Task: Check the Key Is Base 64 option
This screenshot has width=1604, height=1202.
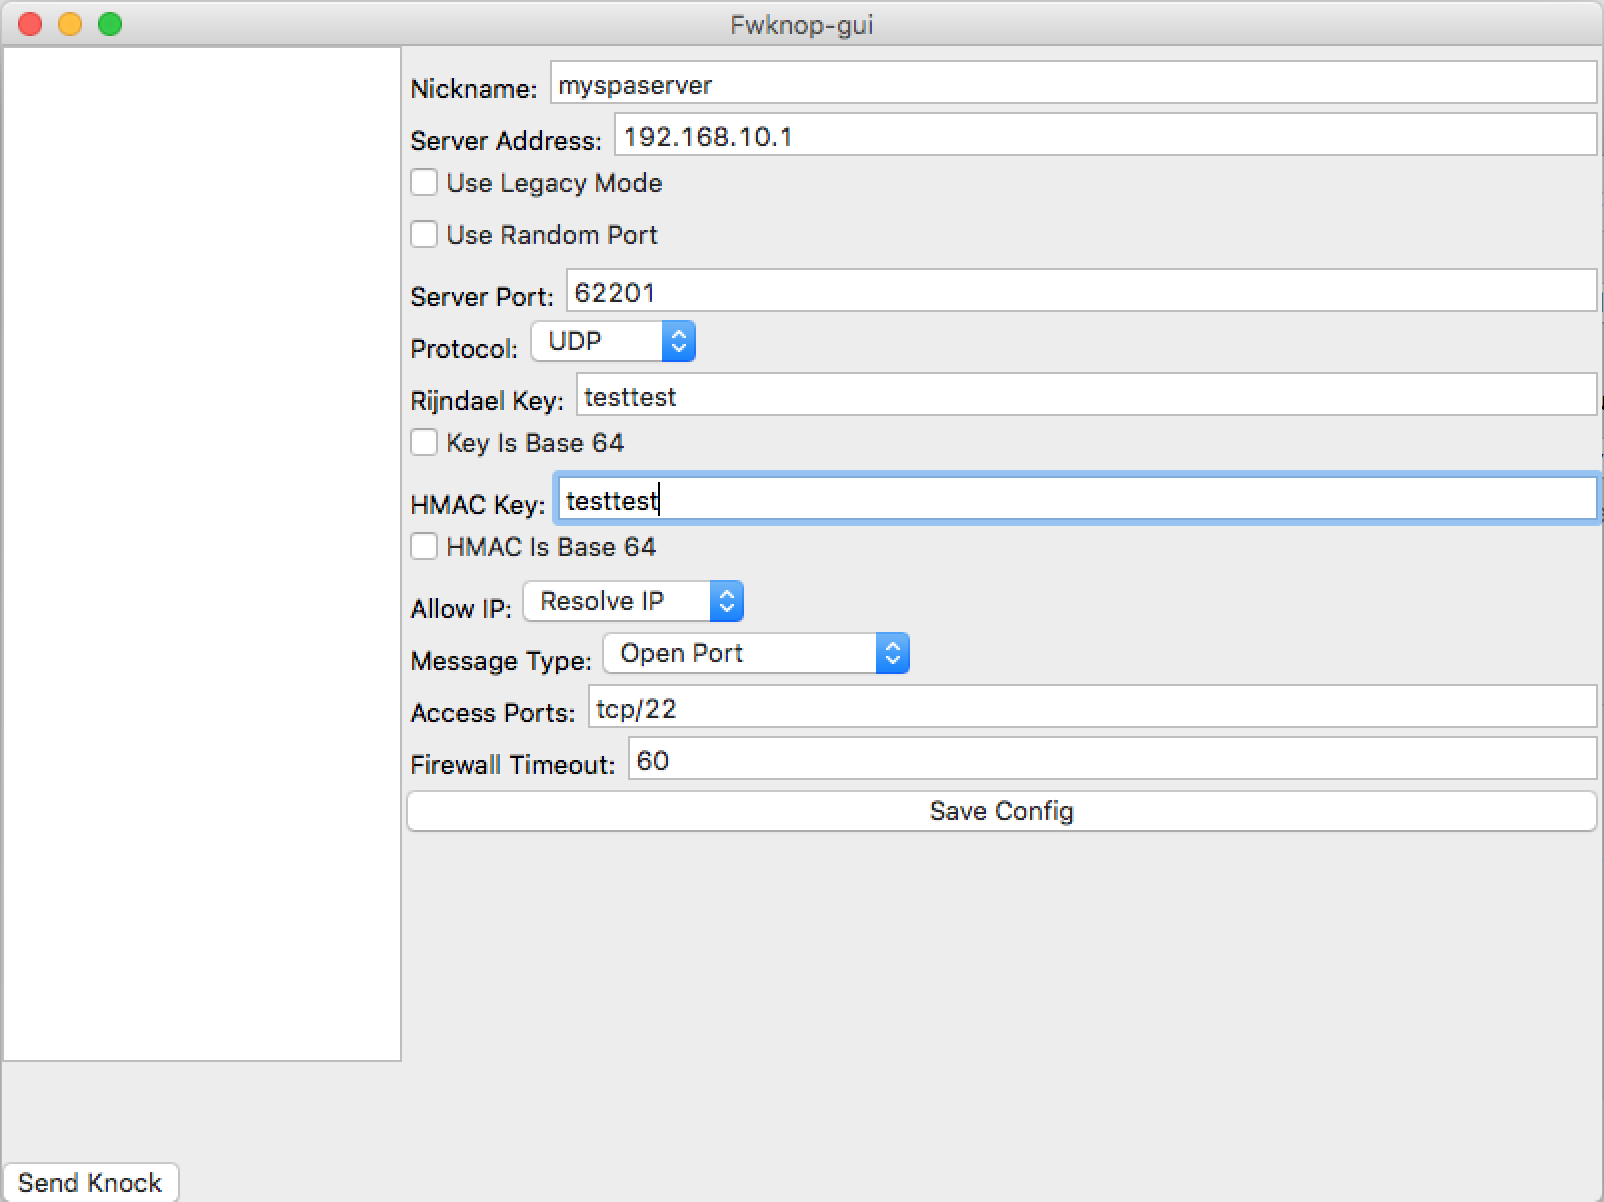Action: pos(424,442)
